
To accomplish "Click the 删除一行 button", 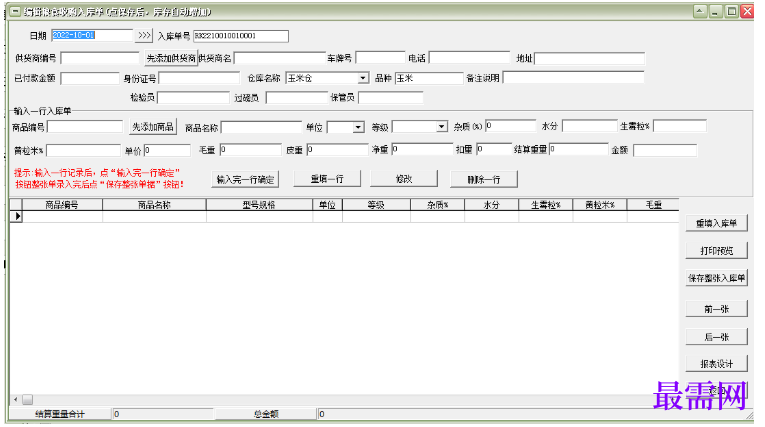I will 484,180.
